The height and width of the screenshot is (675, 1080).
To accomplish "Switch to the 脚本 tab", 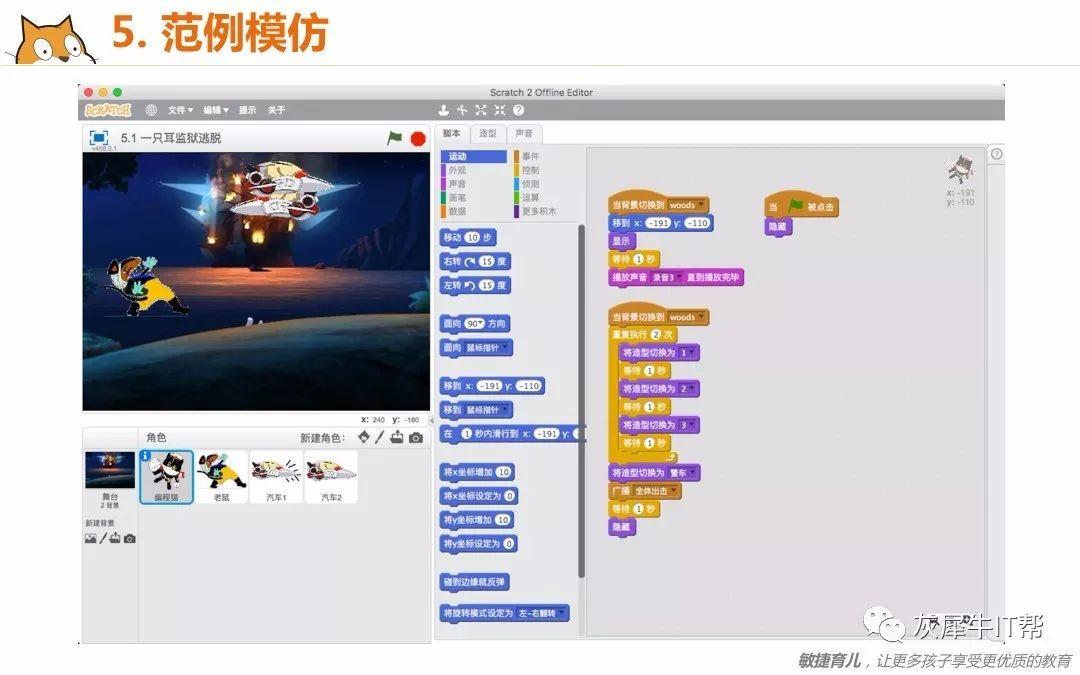I will click(x=452, y=134).
